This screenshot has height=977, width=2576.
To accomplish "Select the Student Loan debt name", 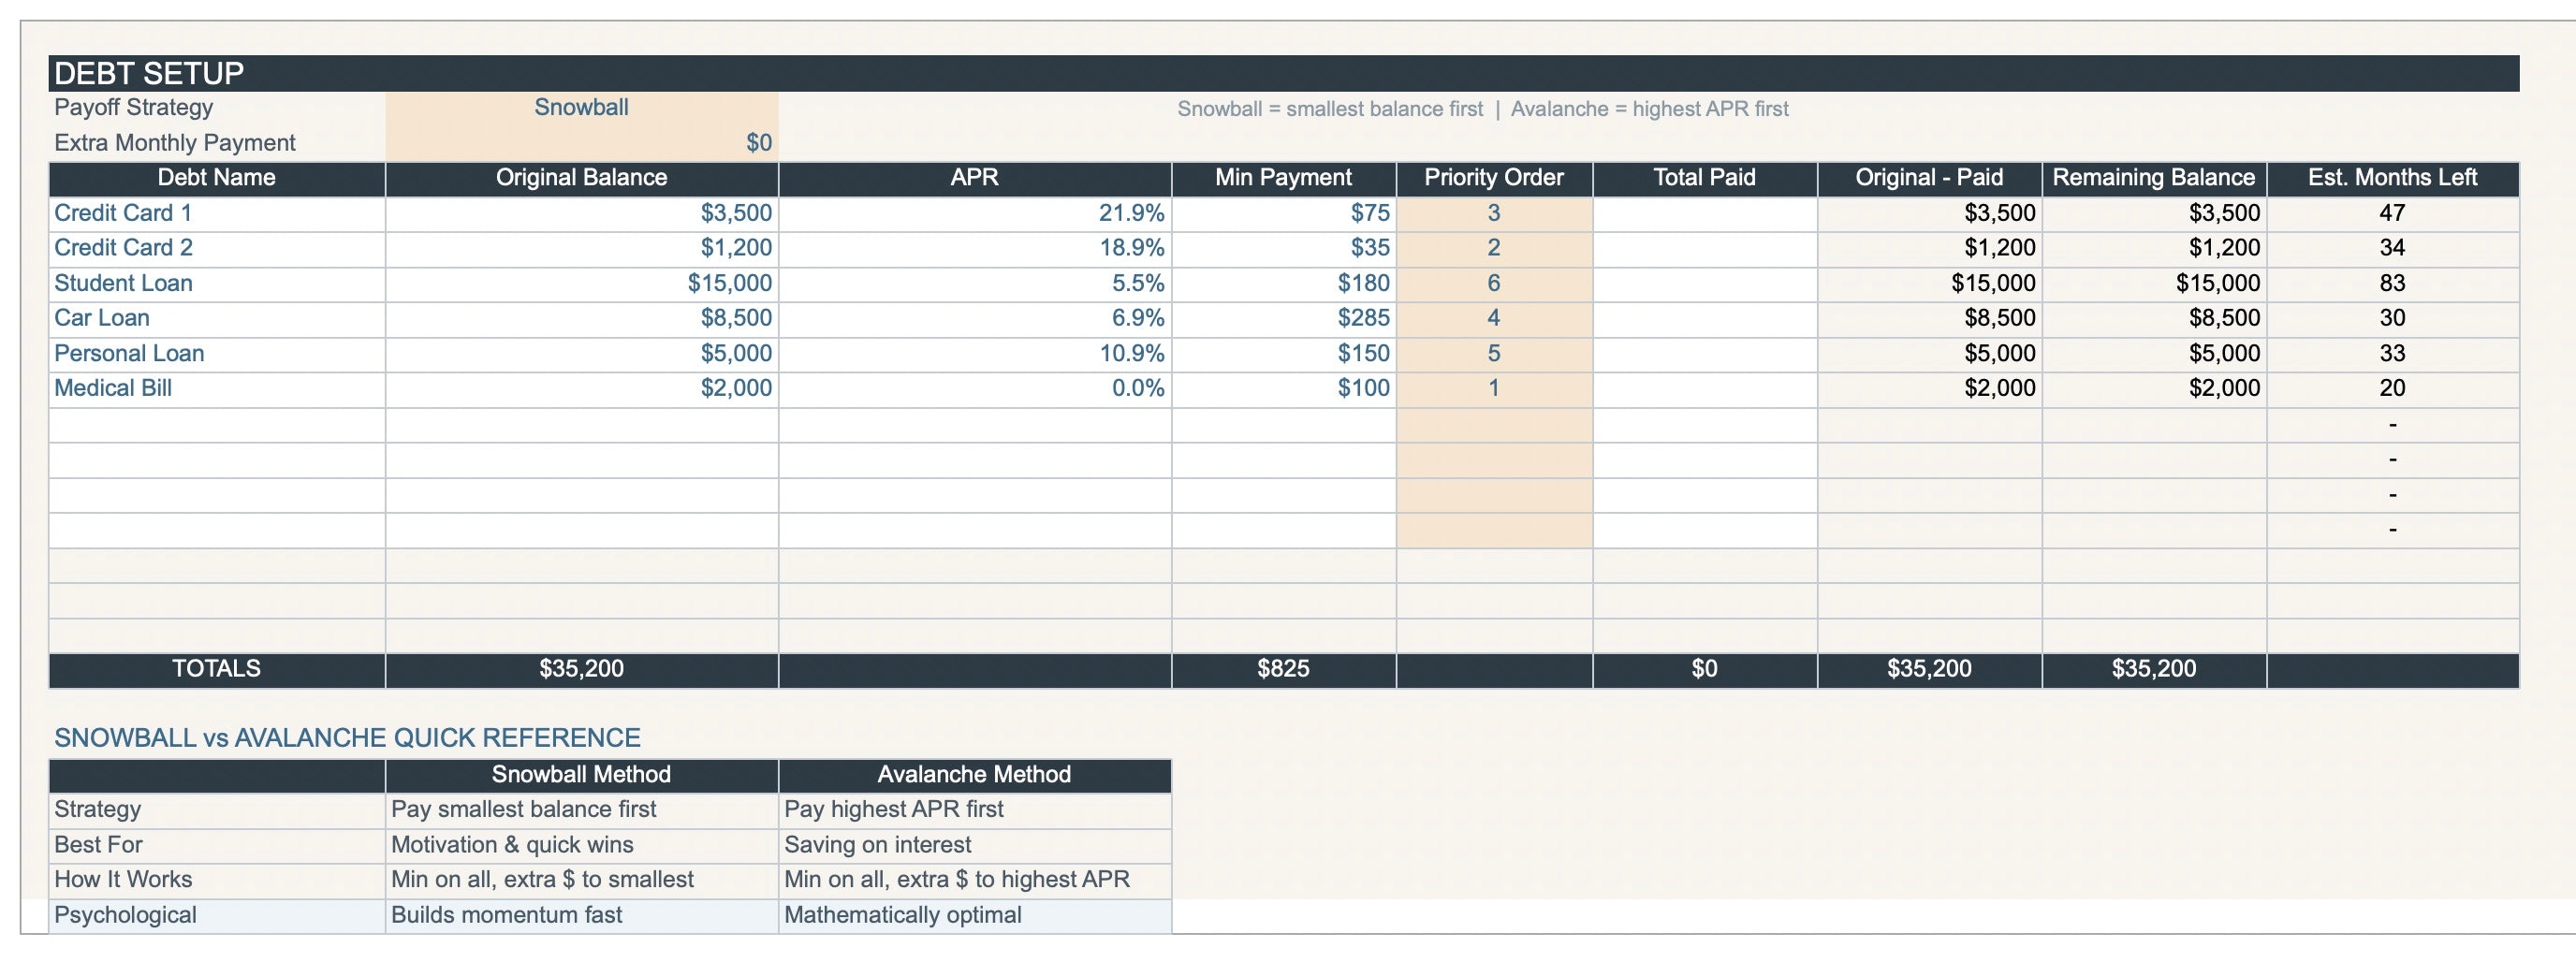I will coord(217,284).
